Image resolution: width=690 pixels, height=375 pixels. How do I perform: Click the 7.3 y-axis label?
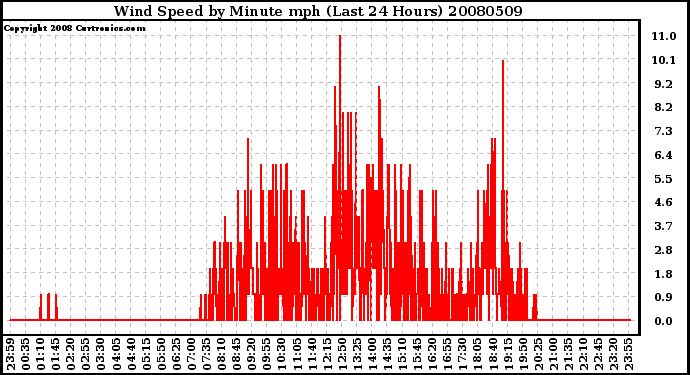click(664, 131)
